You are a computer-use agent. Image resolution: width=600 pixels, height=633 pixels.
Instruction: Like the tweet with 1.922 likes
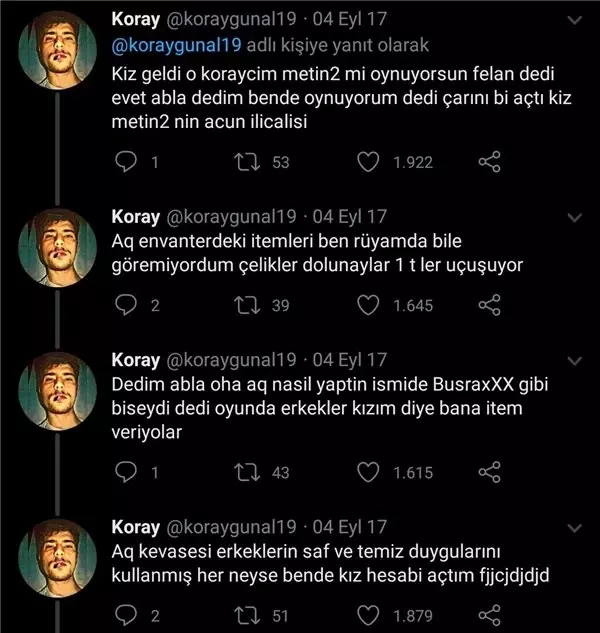coord(368,162)
